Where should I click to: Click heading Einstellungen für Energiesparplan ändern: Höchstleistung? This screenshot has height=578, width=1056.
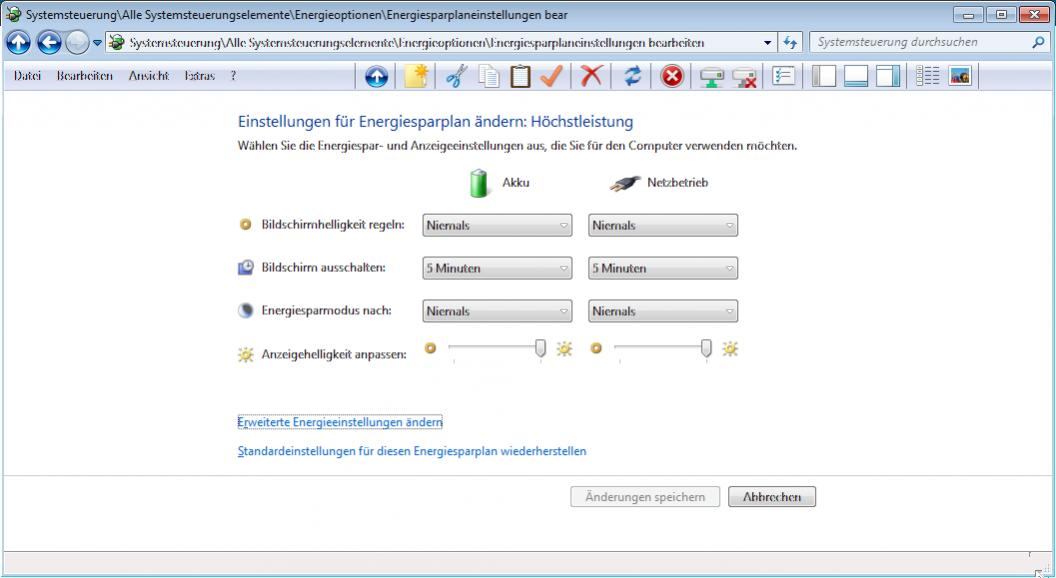(436, 122)
